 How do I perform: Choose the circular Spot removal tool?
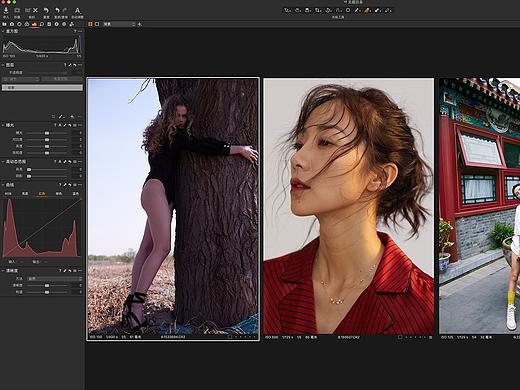(x=348, y=10)
